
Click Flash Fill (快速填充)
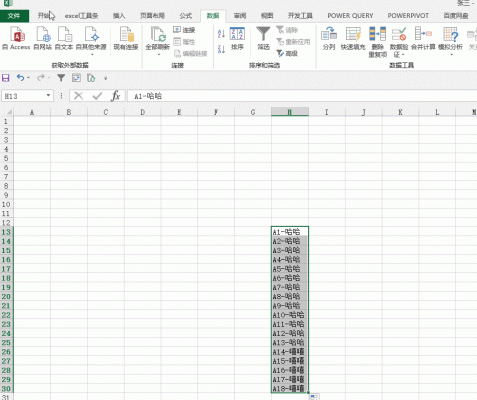click(x=353, y=38)
